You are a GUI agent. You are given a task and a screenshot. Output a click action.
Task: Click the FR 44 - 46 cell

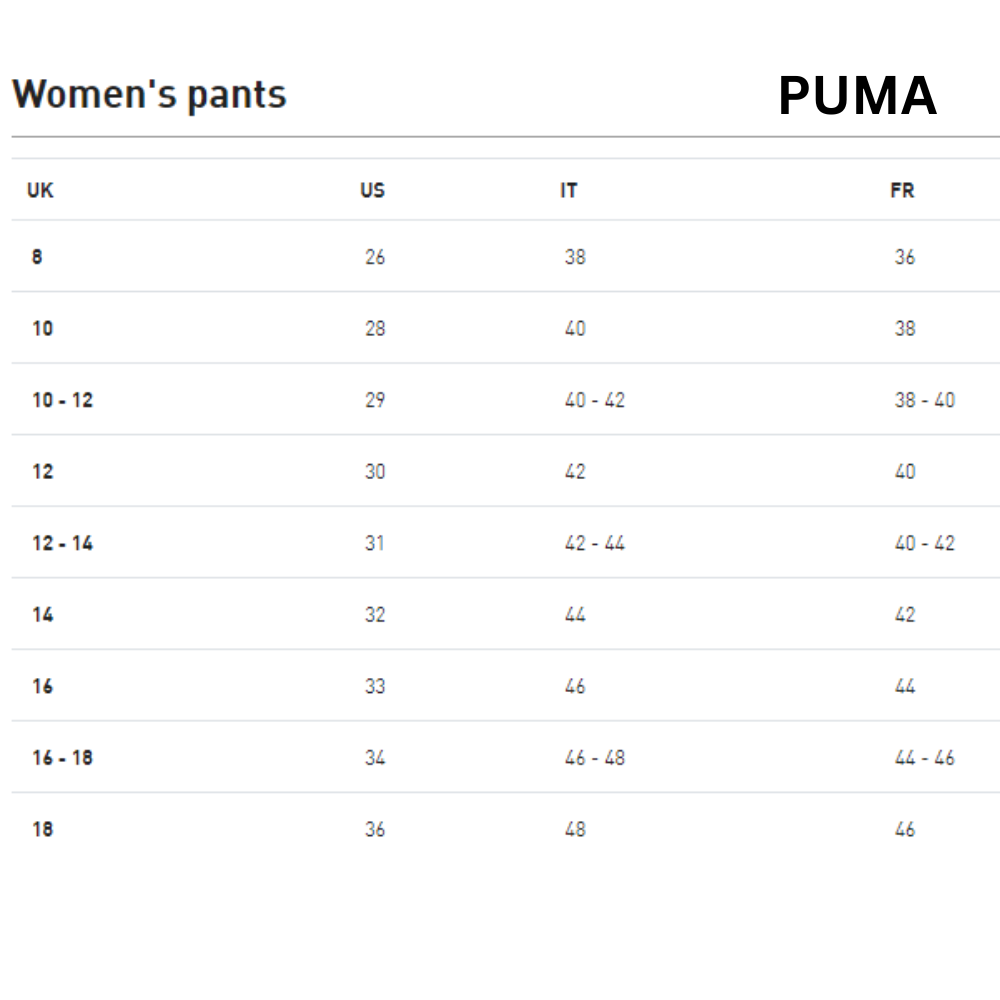pos(924,758)
